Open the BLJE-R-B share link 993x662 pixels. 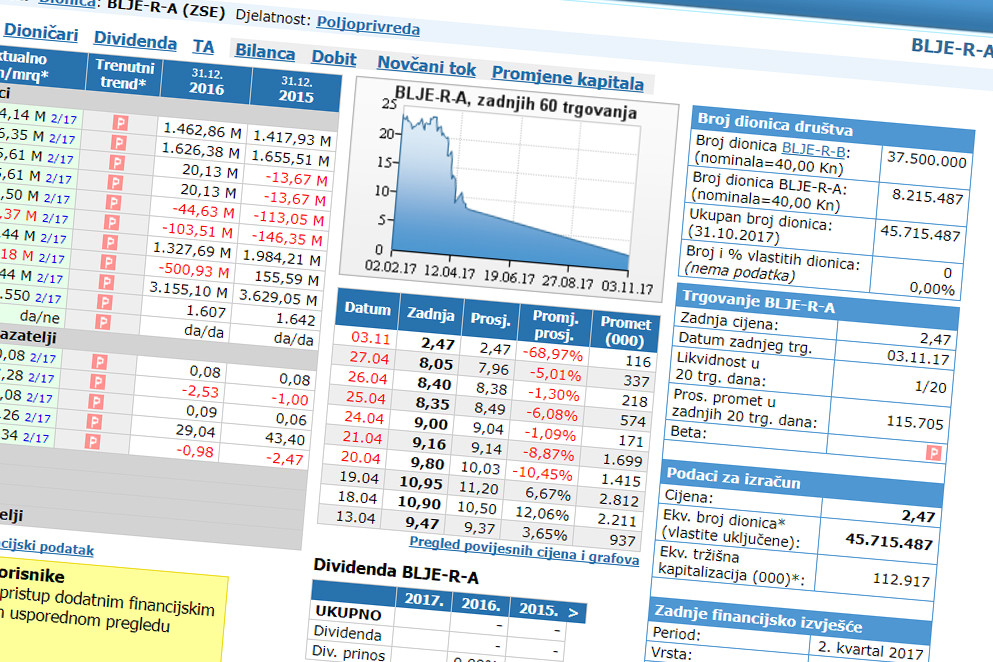[814, 150]
